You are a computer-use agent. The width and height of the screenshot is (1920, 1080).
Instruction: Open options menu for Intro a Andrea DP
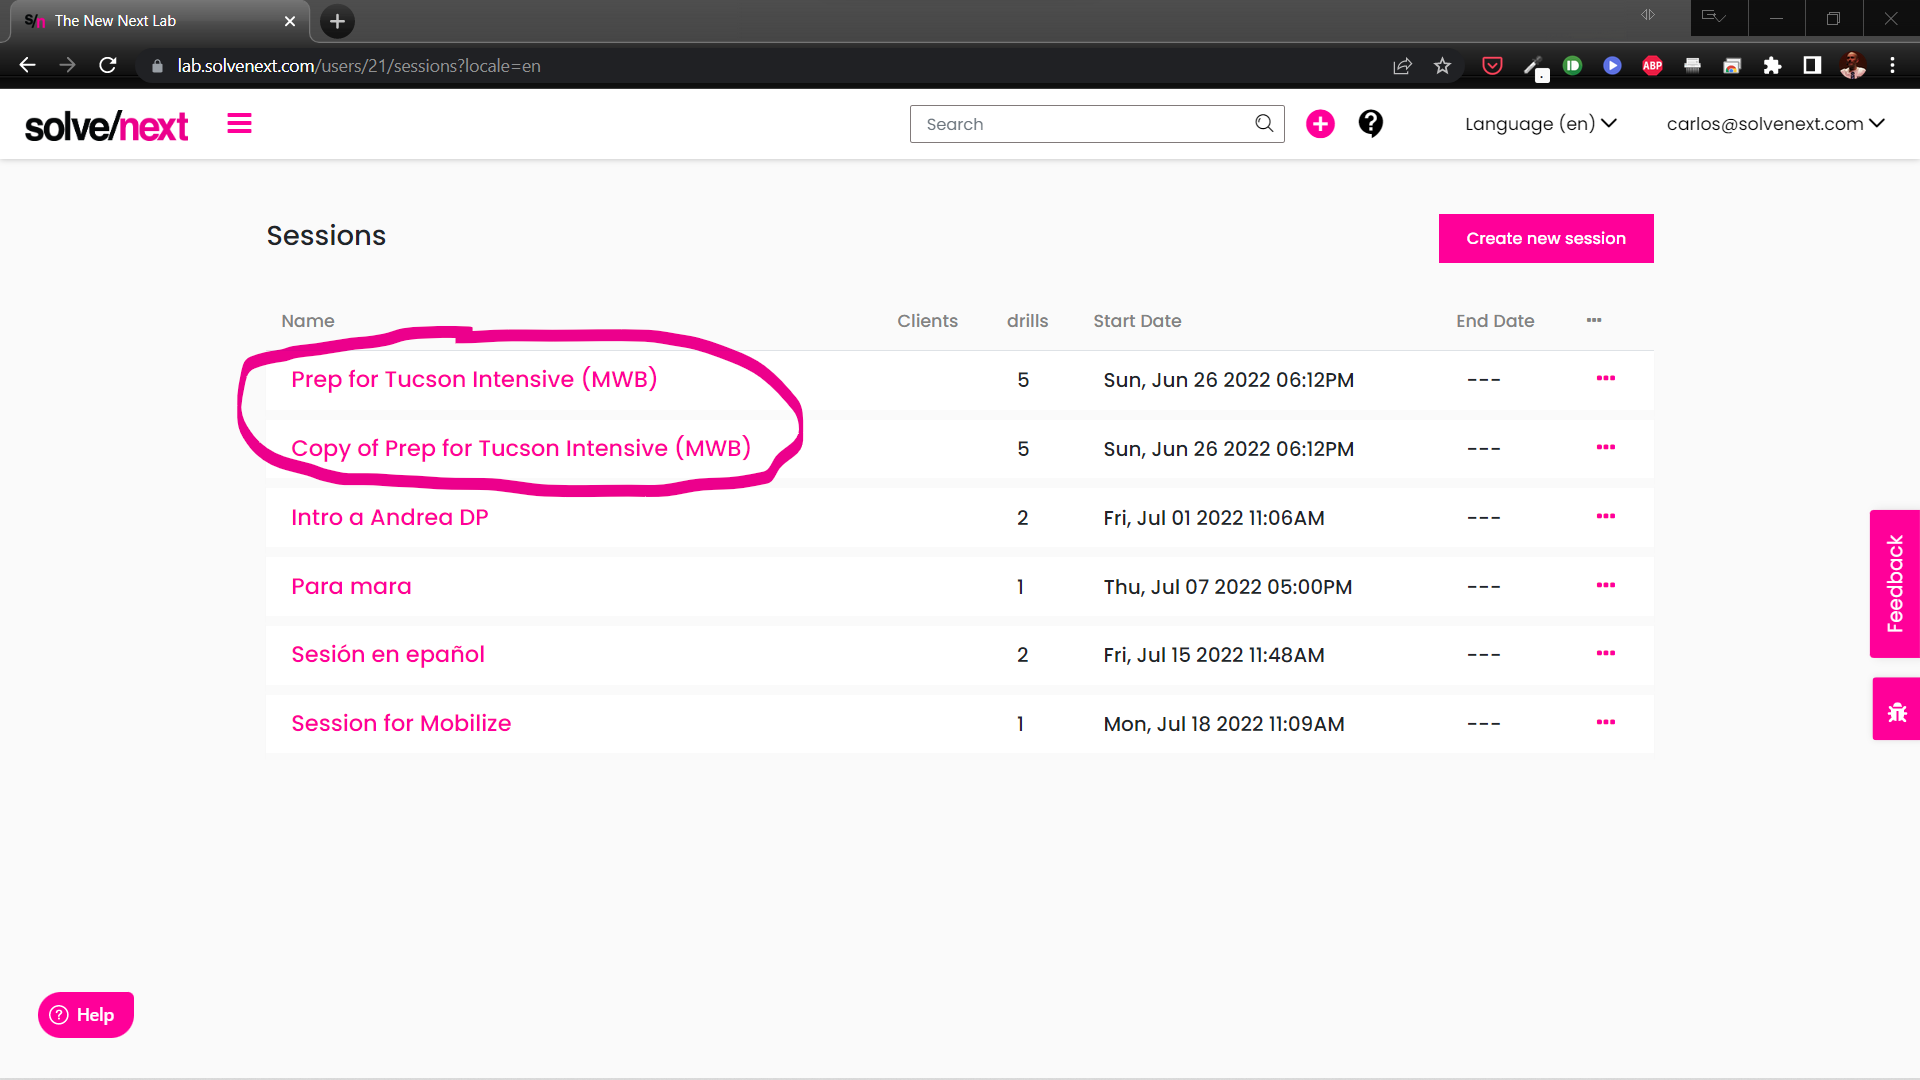click(x=1605, y=517)
